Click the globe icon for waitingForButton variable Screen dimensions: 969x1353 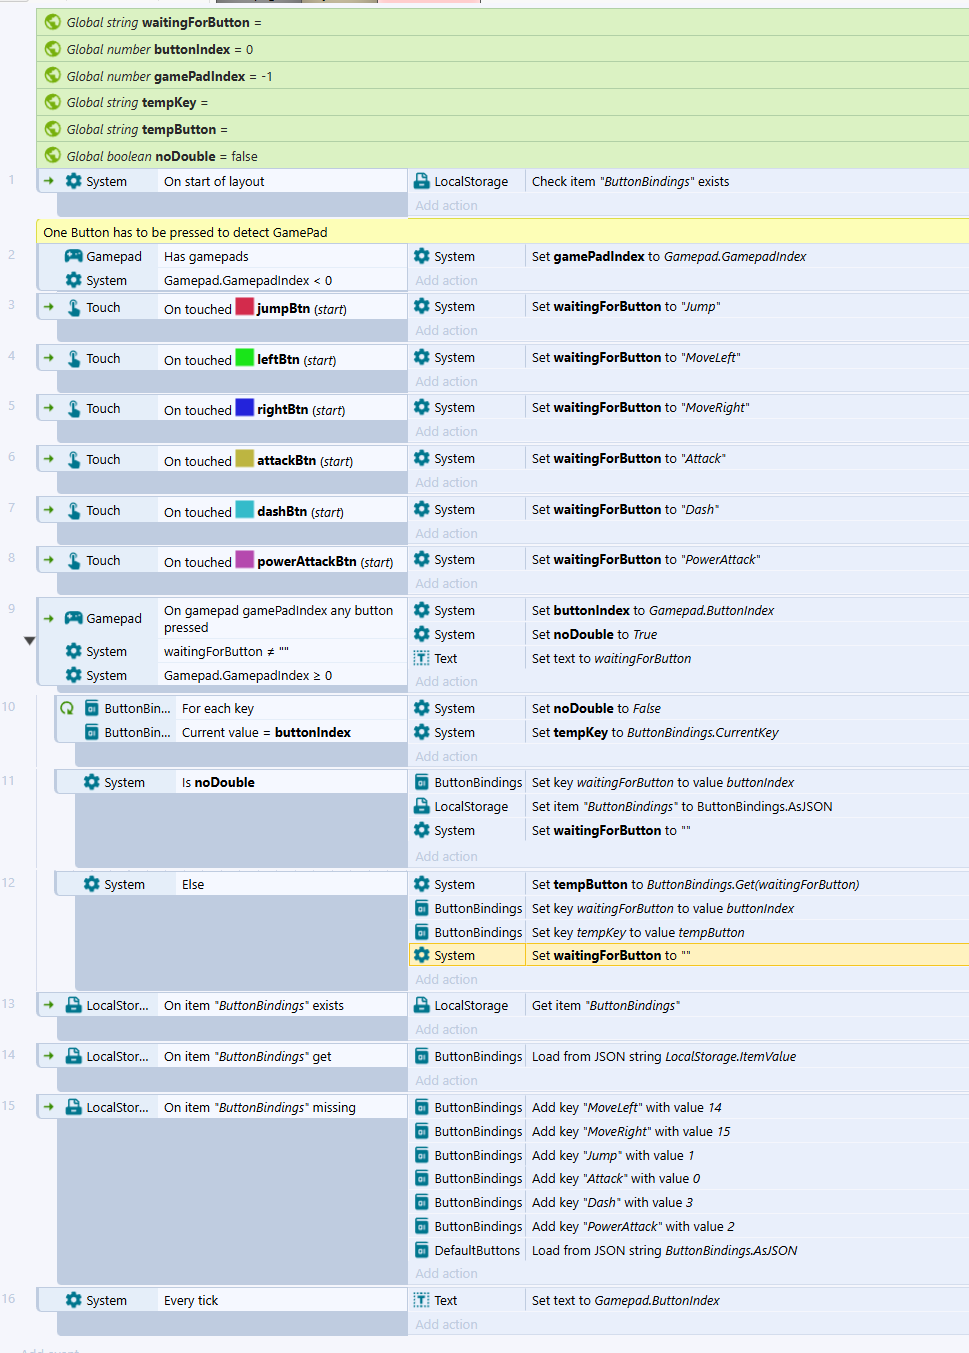(53, 22)
